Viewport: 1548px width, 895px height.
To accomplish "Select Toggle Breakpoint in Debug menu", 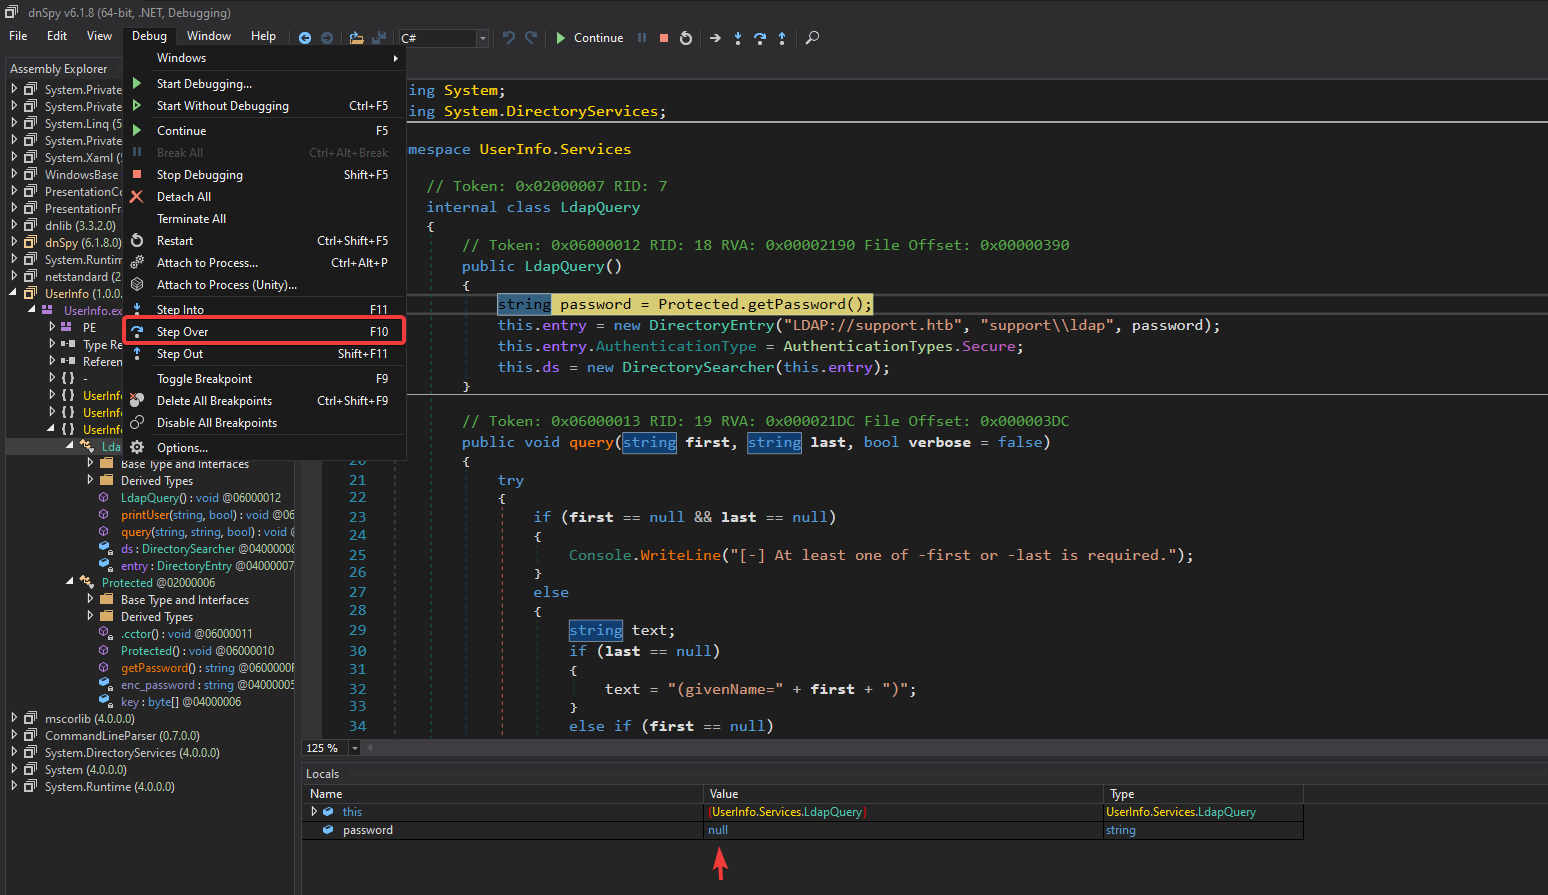I will [204, 379].
